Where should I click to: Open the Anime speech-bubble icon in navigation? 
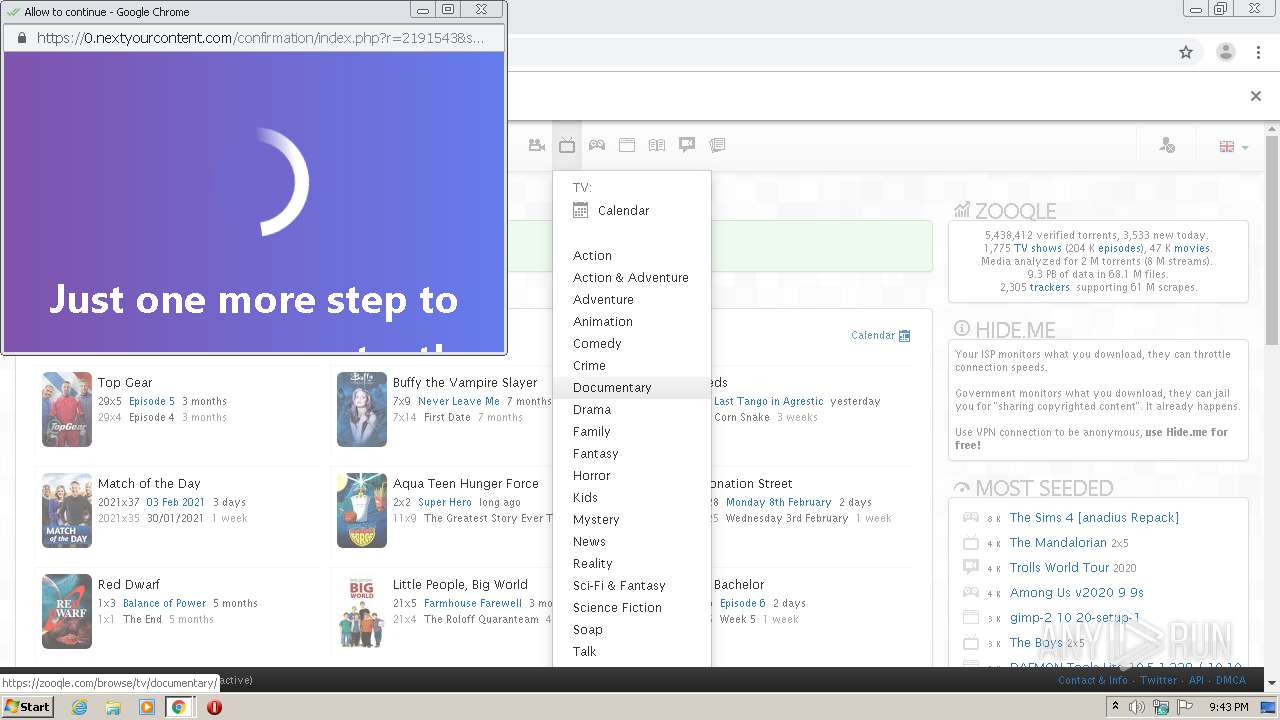click(687, 145)
